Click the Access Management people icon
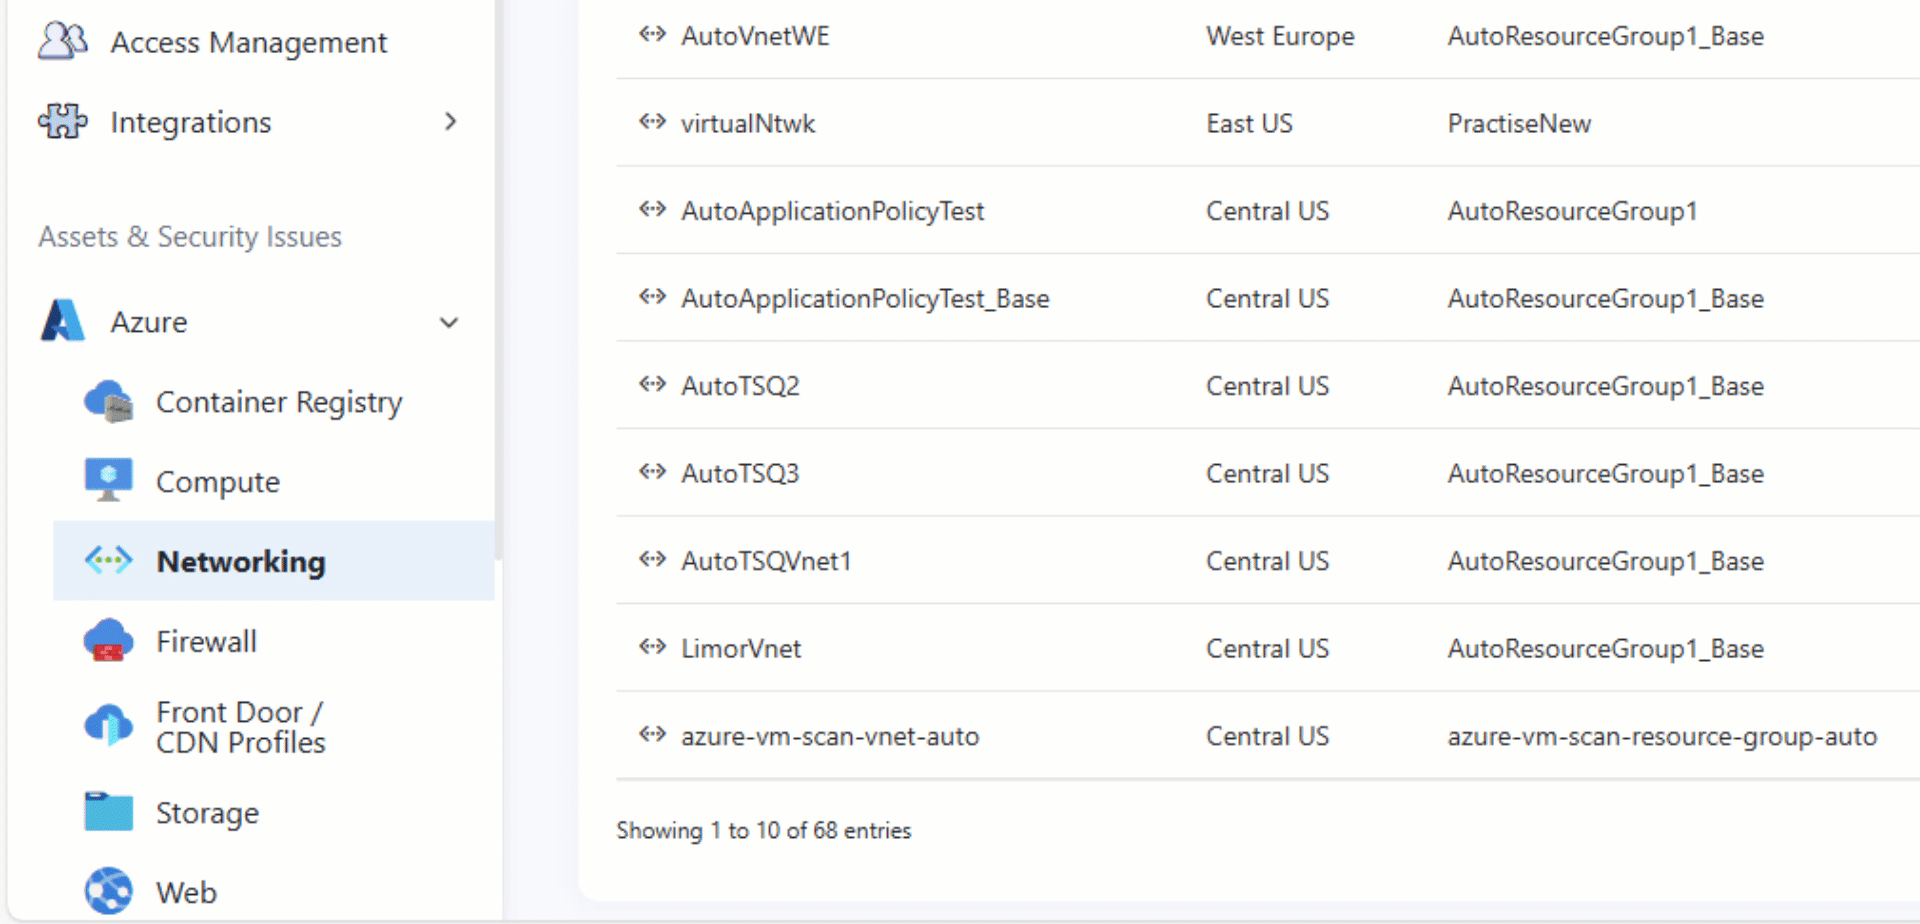This screenshot has height=924, width=1920. [x=62, y=41]
